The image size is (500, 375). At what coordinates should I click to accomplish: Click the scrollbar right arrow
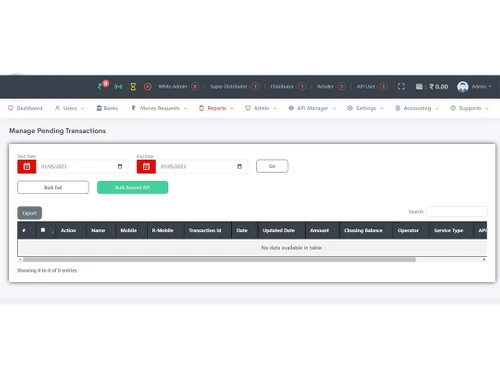tap(484, 260)
